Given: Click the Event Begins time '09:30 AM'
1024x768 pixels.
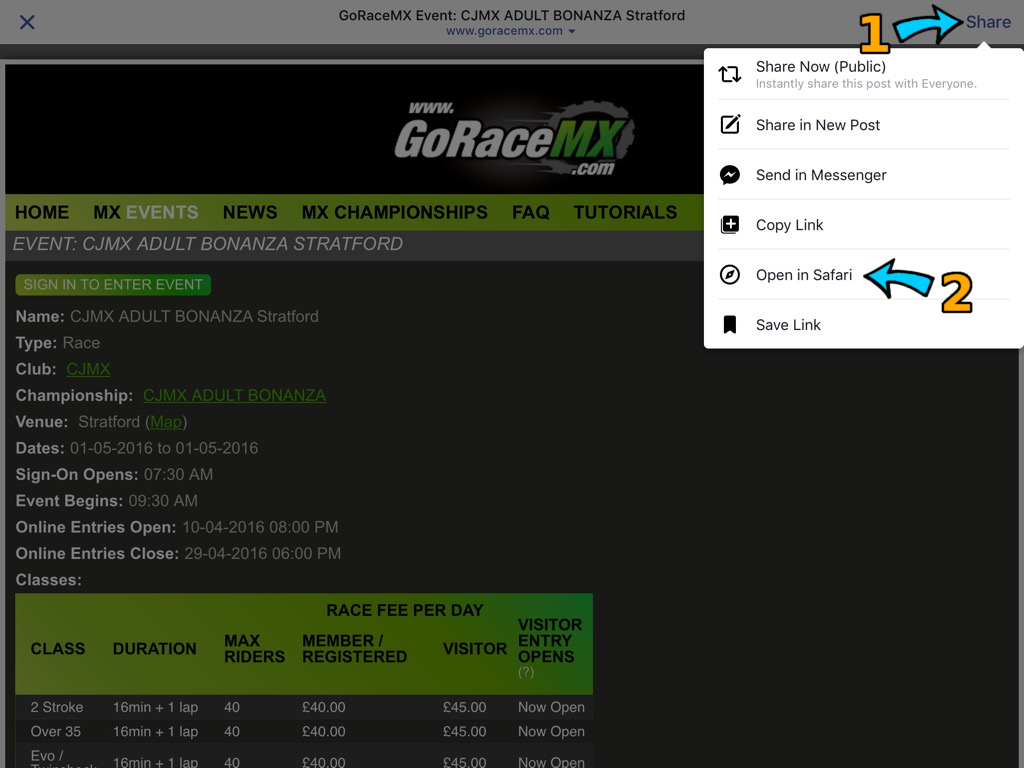Looking at the screenshot, I should [x=163, y=501].
